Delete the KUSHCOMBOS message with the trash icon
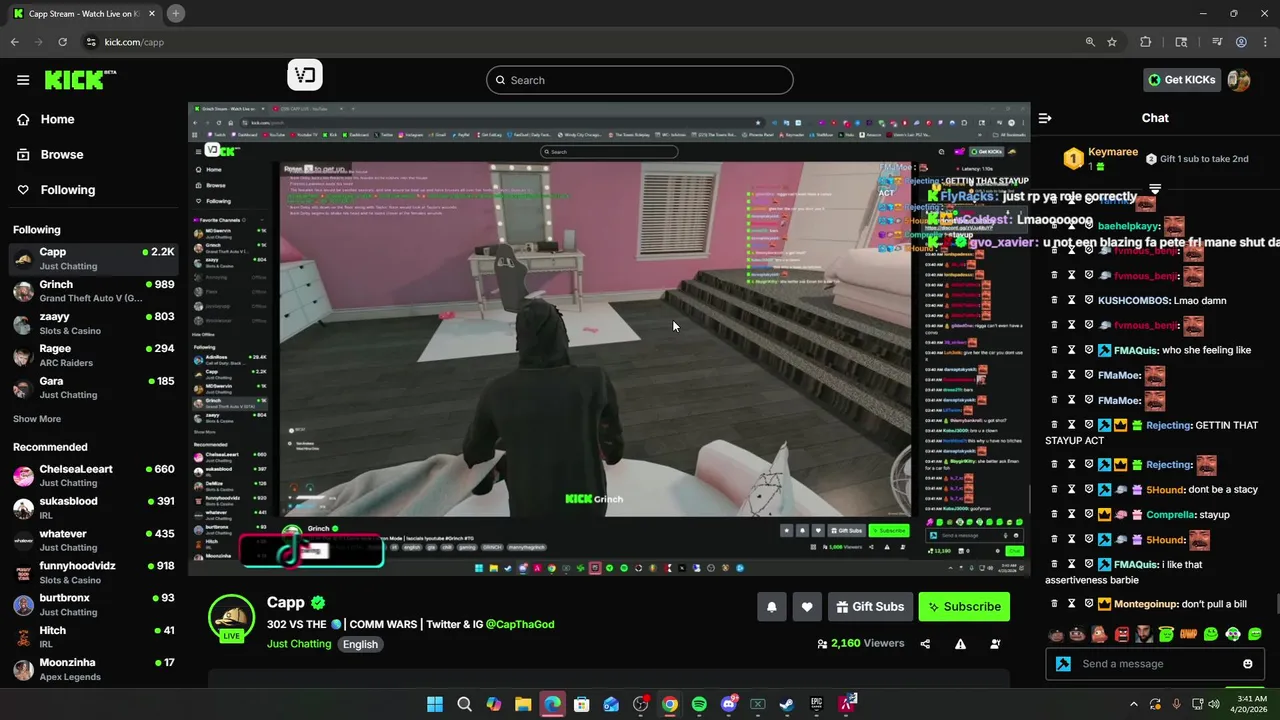The height and width of the screenshot is (720, 1280). [x=1054, y=300]
